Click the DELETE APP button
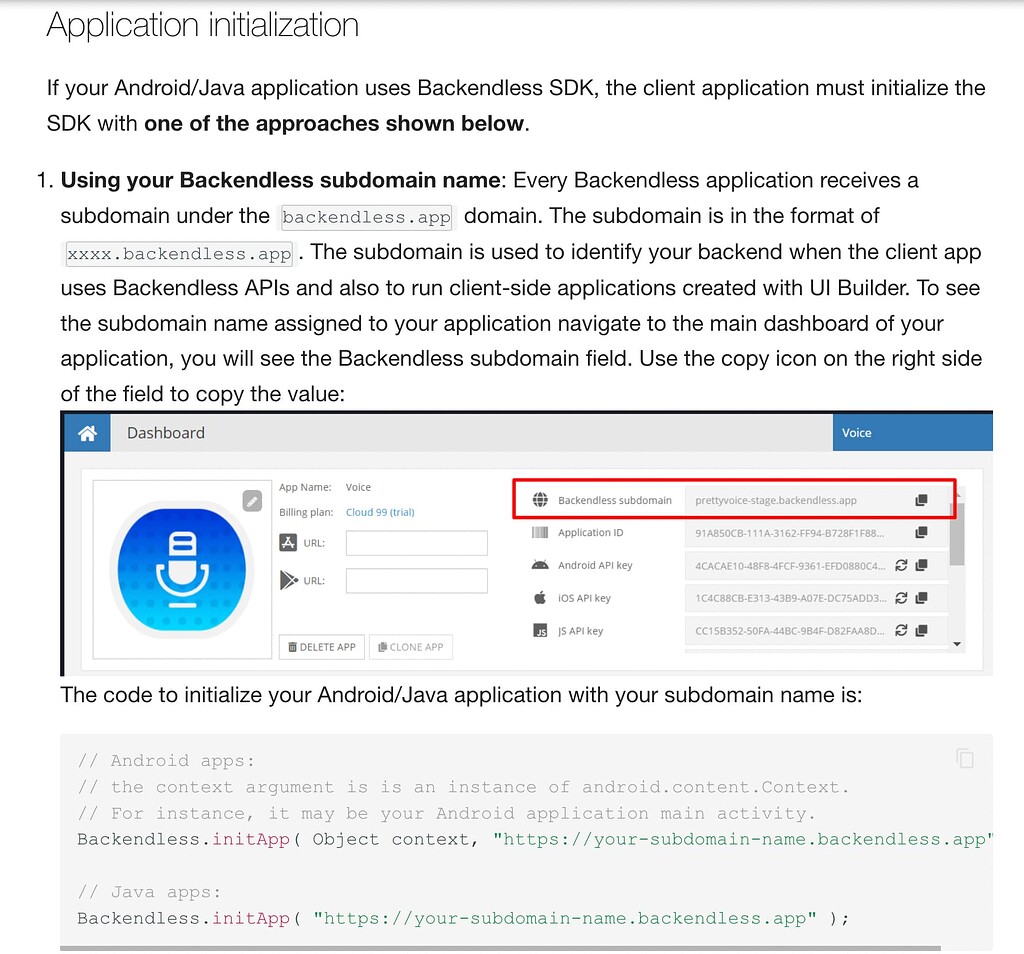The width and height of the screenshot is (1024, 954). point(321,647)
